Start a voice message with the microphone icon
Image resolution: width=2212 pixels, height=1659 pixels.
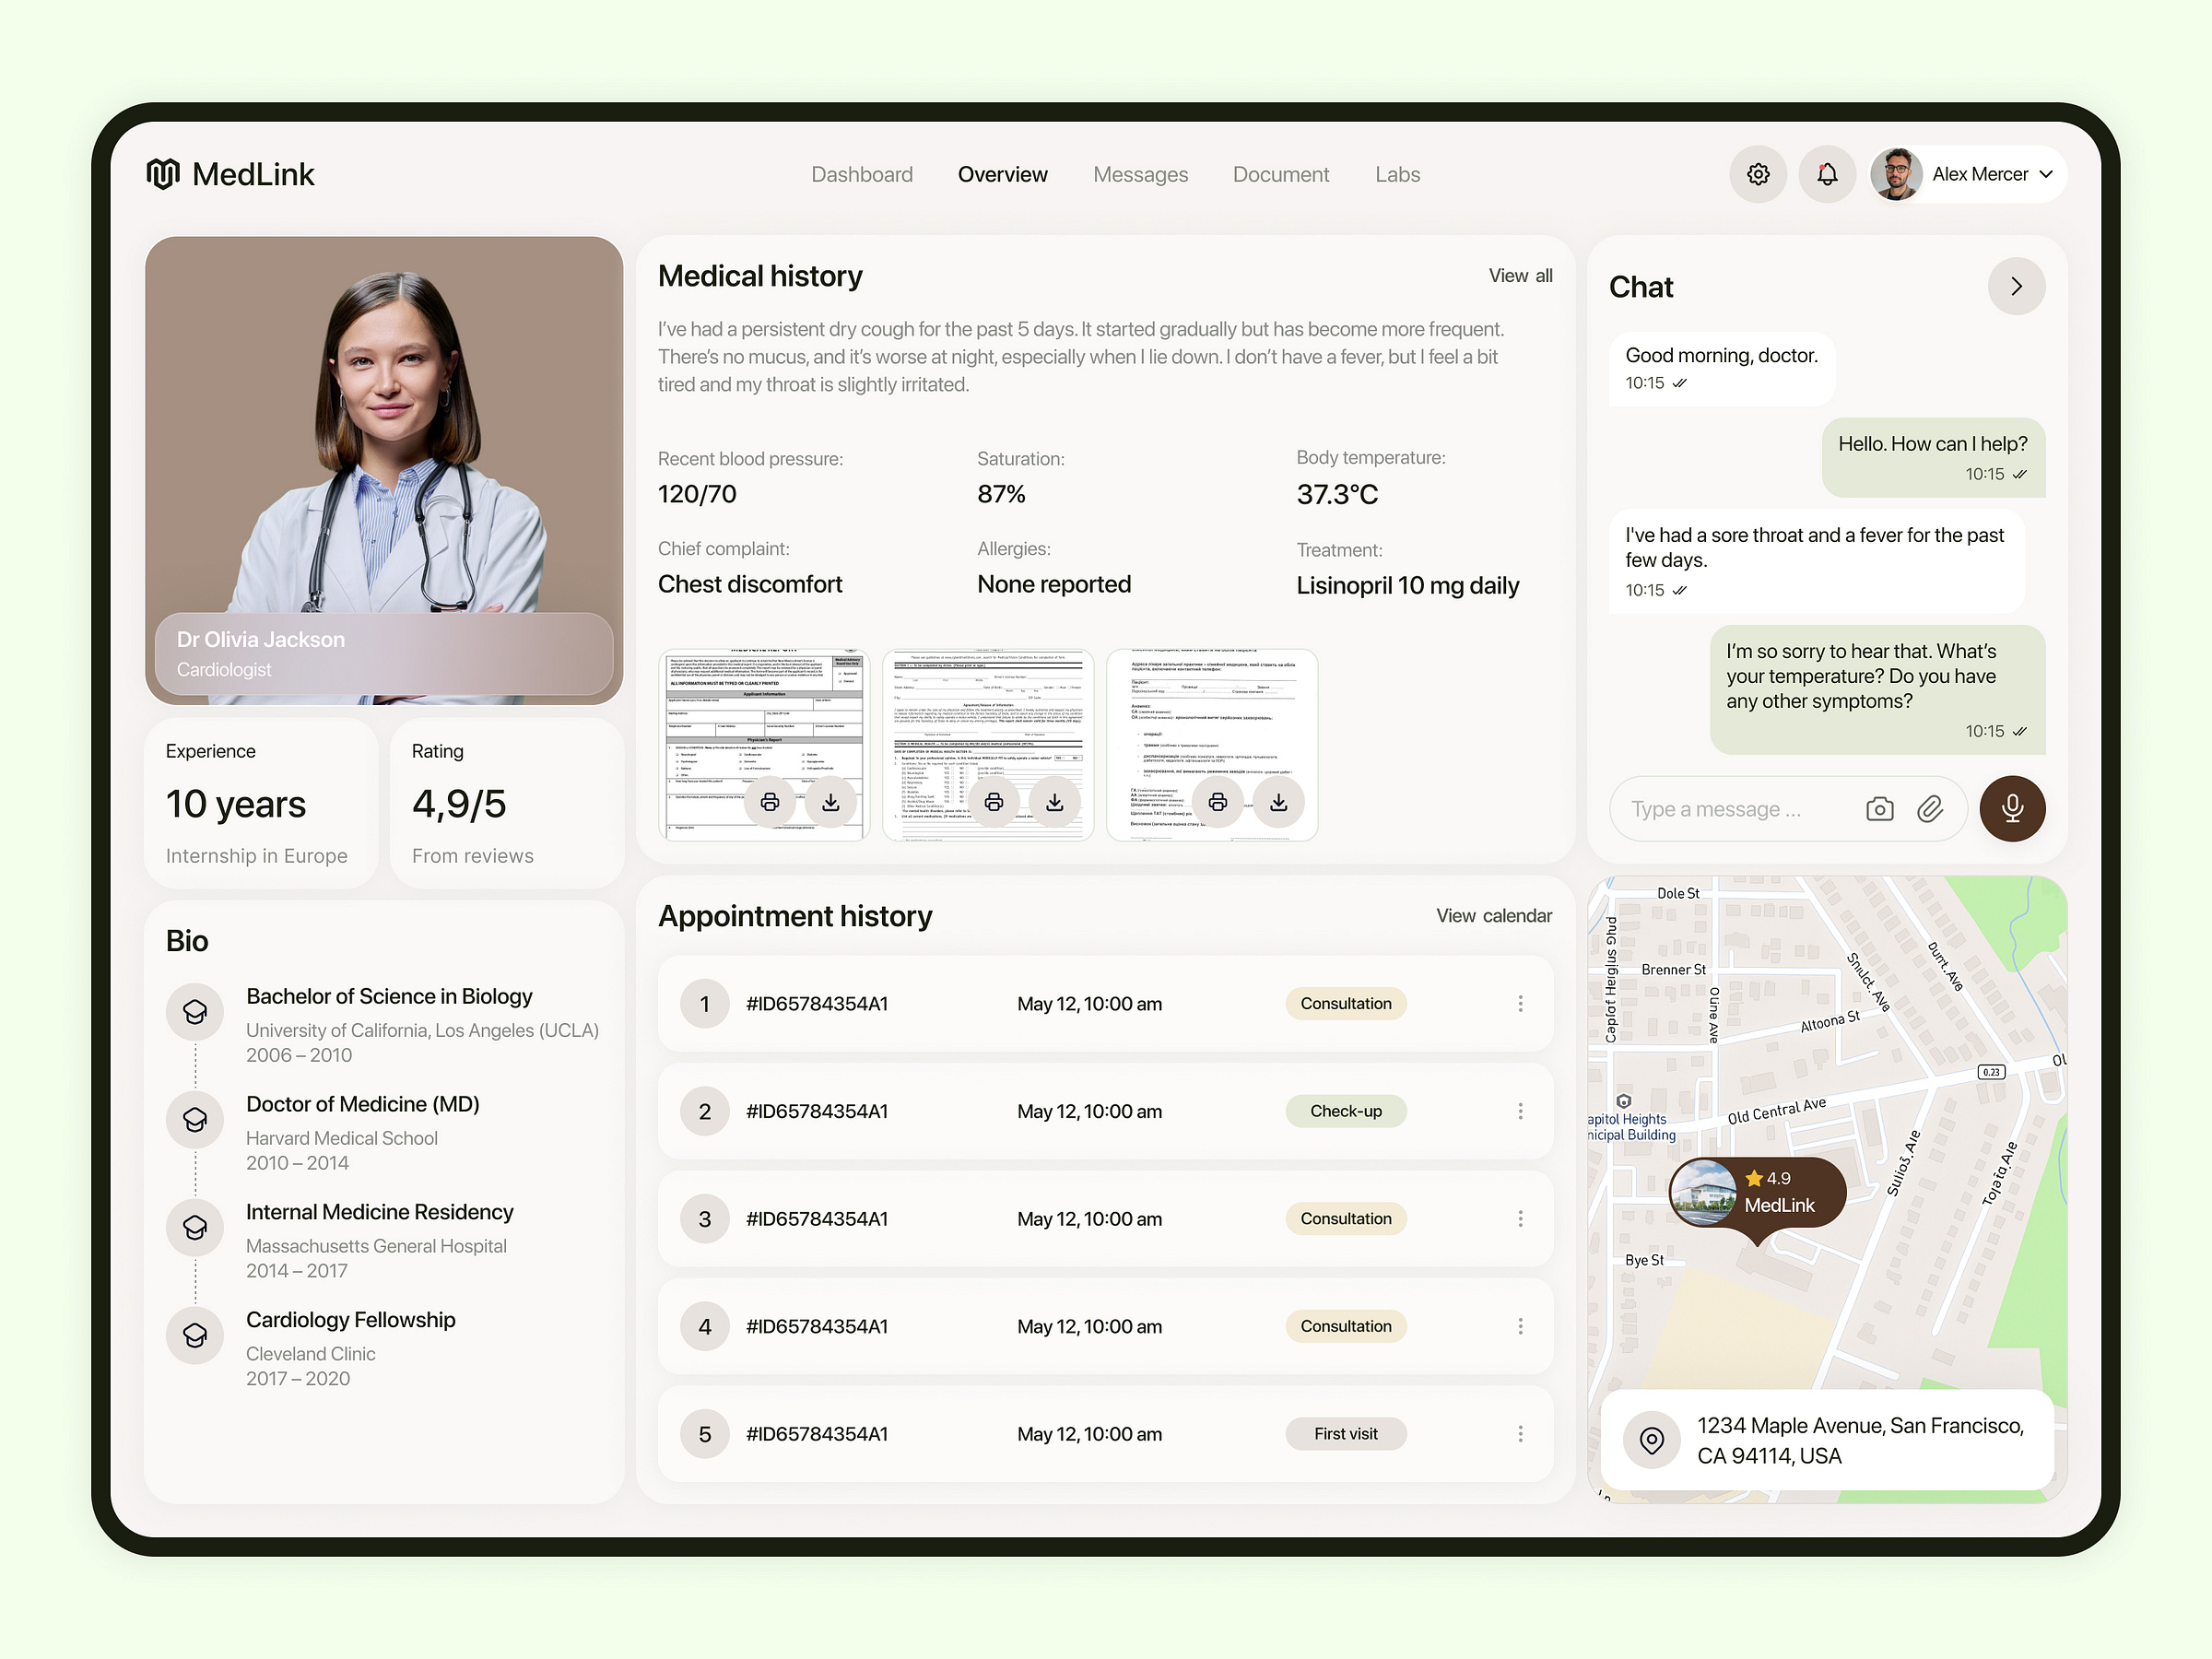coord(2013,808)
